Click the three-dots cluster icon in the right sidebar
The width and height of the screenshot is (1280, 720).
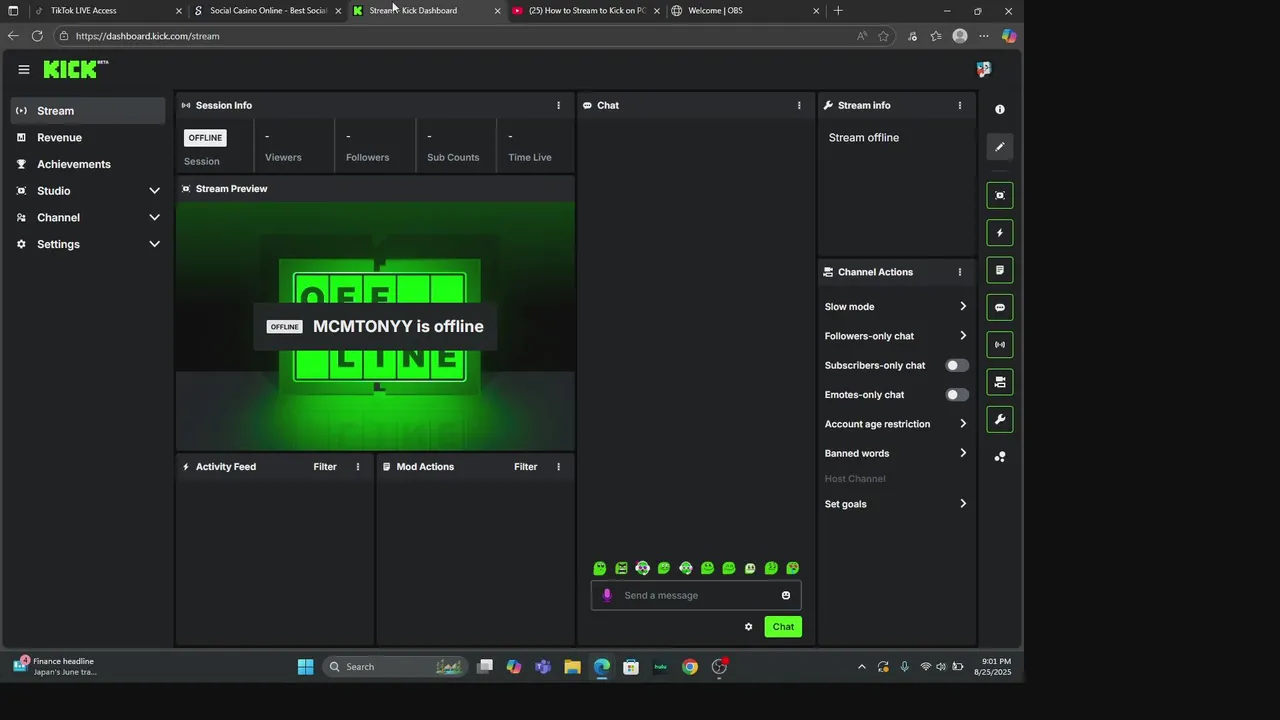point(1000,457)
